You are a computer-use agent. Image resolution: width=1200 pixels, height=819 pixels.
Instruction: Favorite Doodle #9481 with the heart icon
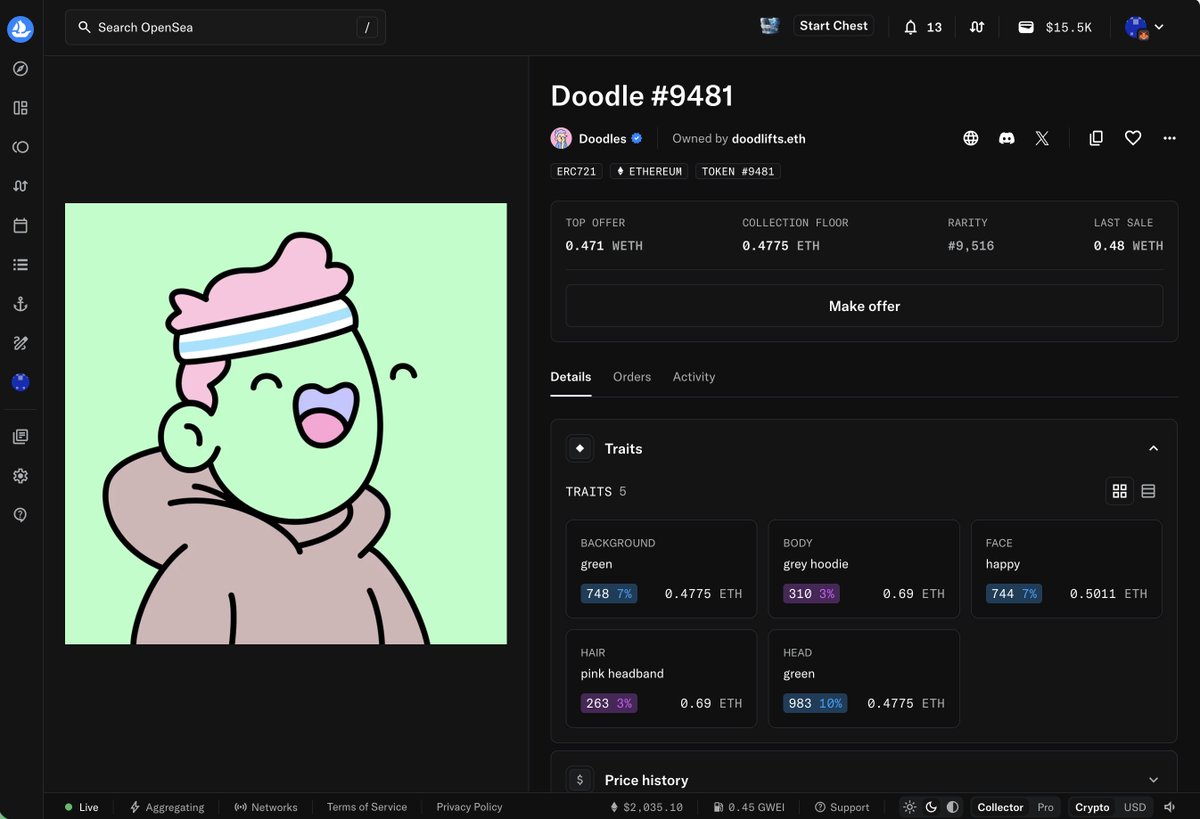click(1133, 138)
